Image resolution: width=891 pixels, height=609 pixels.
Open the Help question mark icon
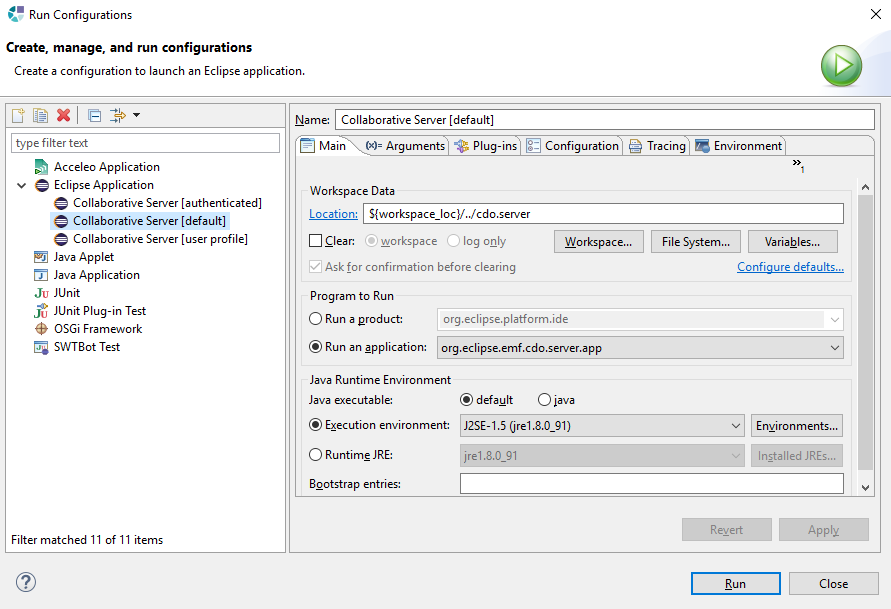(x=26, y=583)
